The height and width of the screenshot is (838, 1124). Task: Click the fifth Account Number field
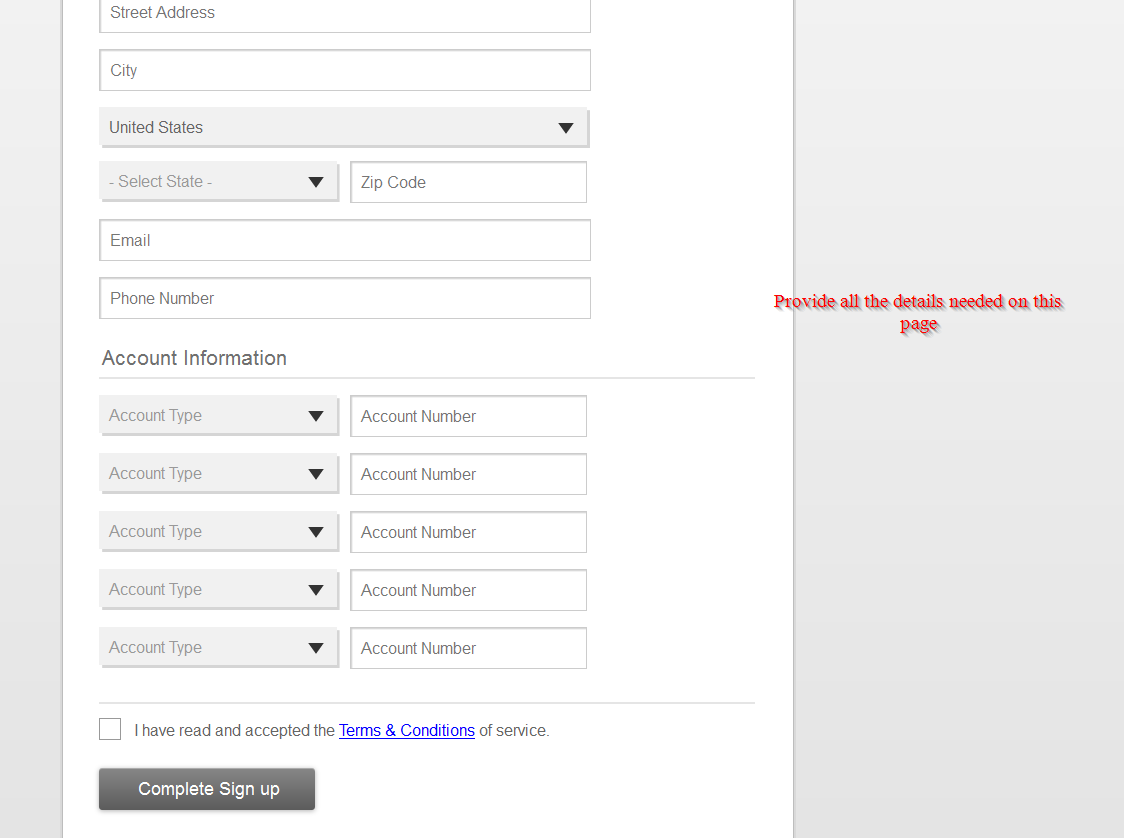[x=468, y=648]
